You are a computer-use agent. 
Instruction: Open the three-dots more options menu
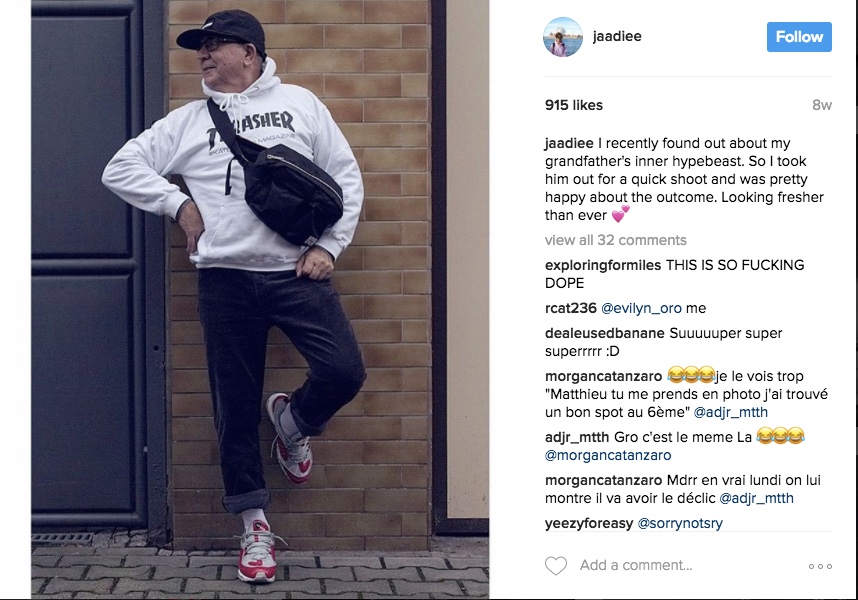click(x=820, y=566)
